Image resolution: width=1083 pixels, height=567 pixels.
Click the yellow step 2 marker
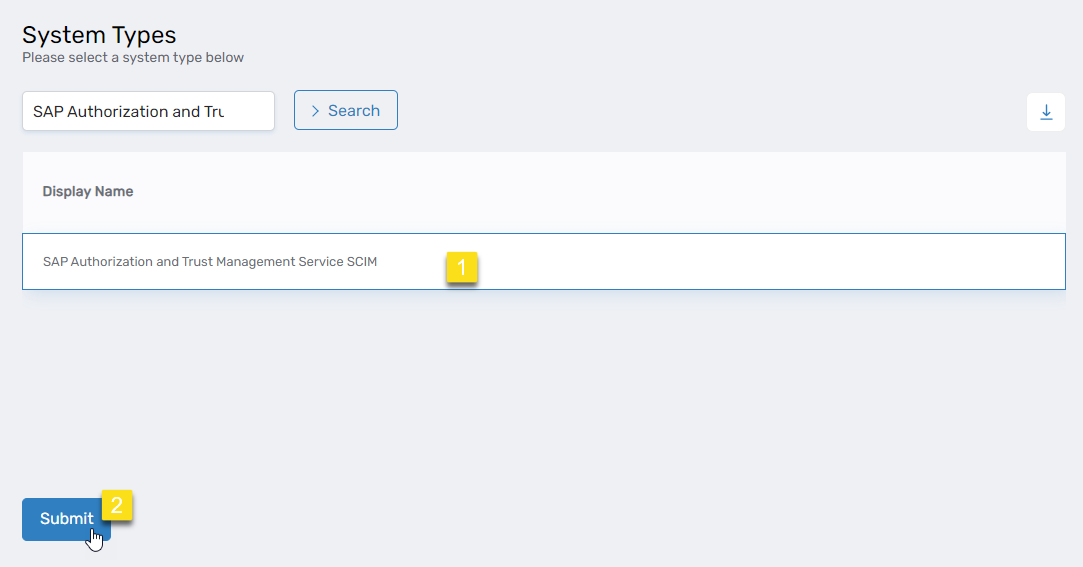pyautogui.click(x=117, y=506)
